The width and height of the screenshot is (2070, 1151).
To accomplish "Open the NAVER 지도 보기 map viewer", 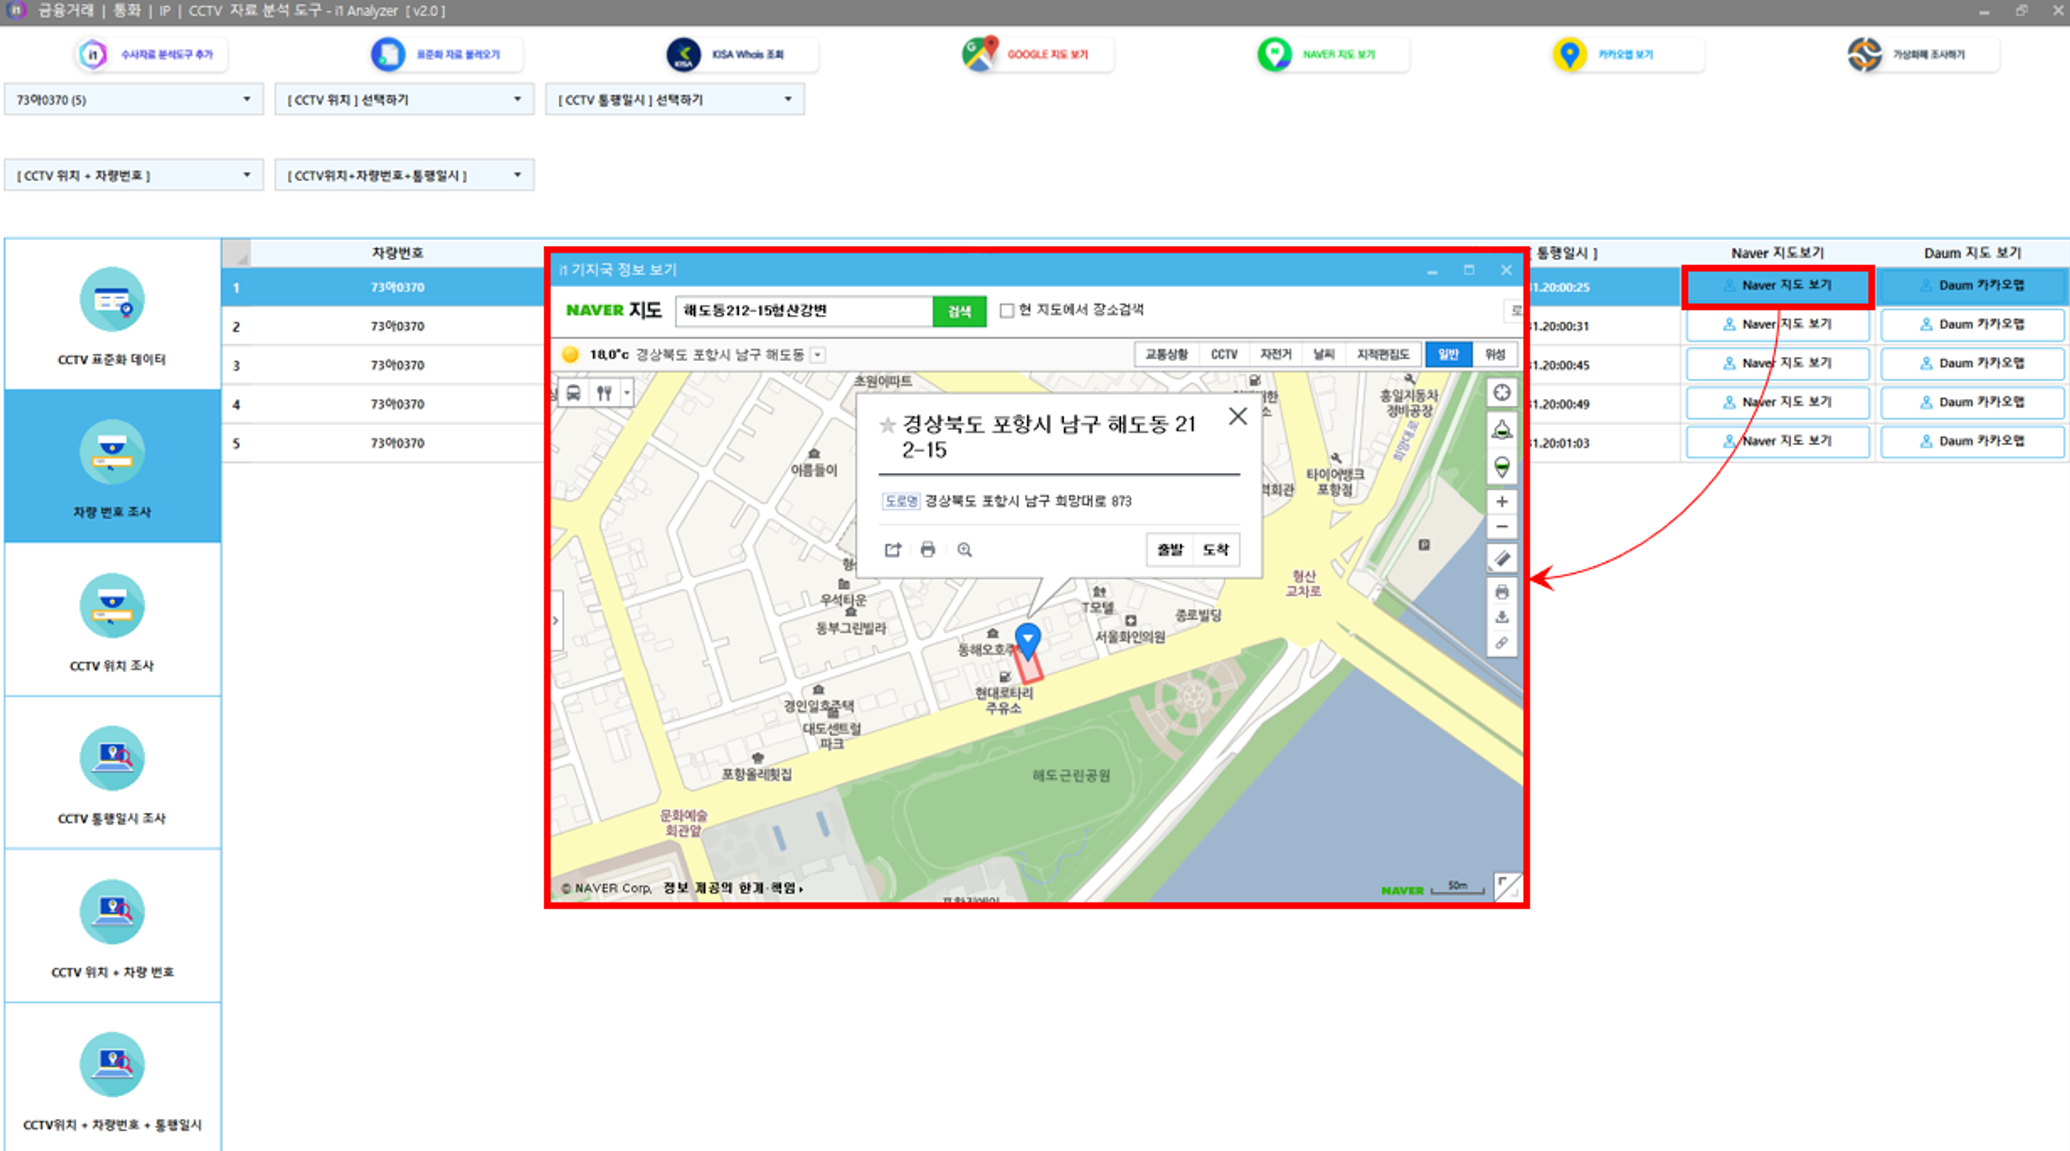I will point(1332,54).
